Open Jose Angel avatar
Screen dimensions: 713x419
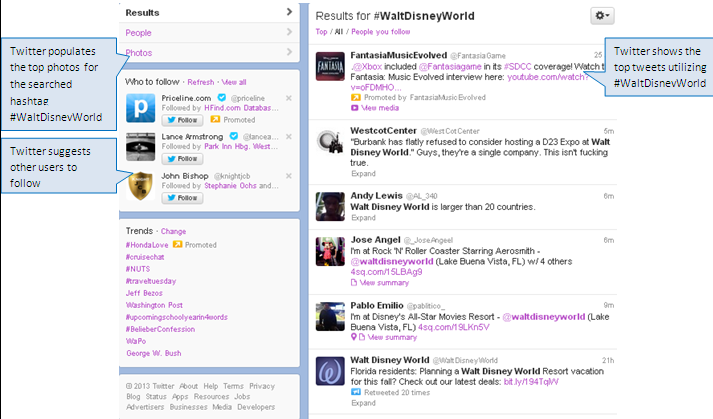tap(331, 251)
